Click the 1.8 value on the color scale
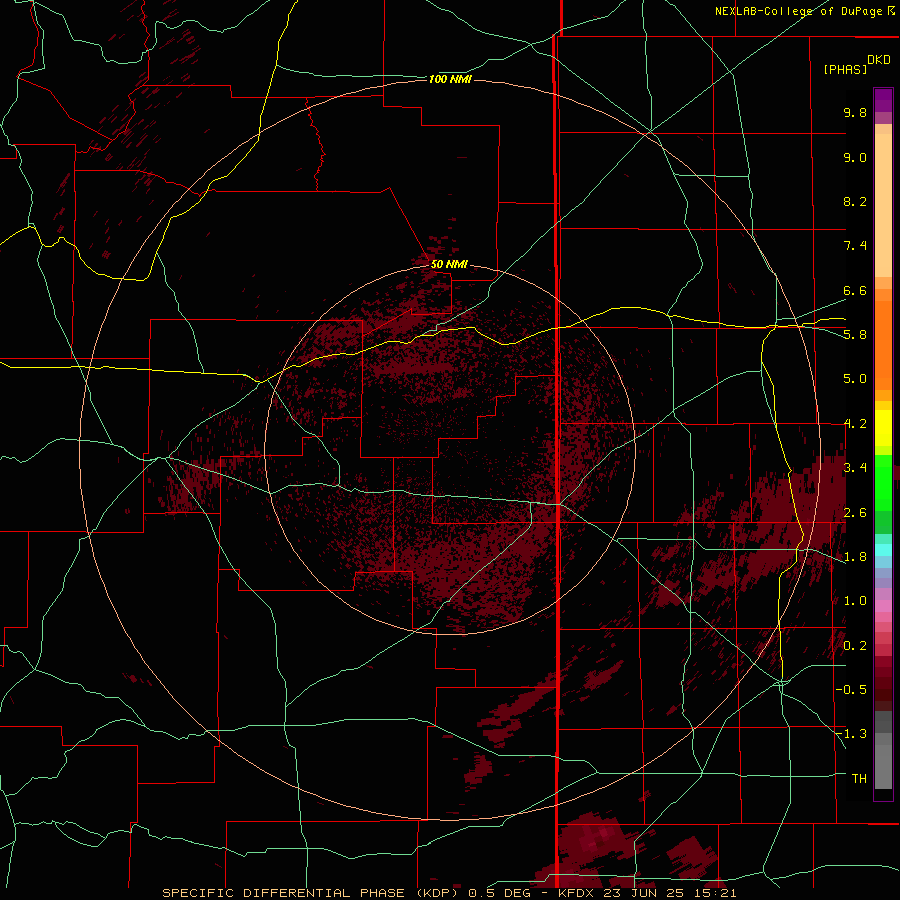Viewport: 900px width, 900px height. 855,557
